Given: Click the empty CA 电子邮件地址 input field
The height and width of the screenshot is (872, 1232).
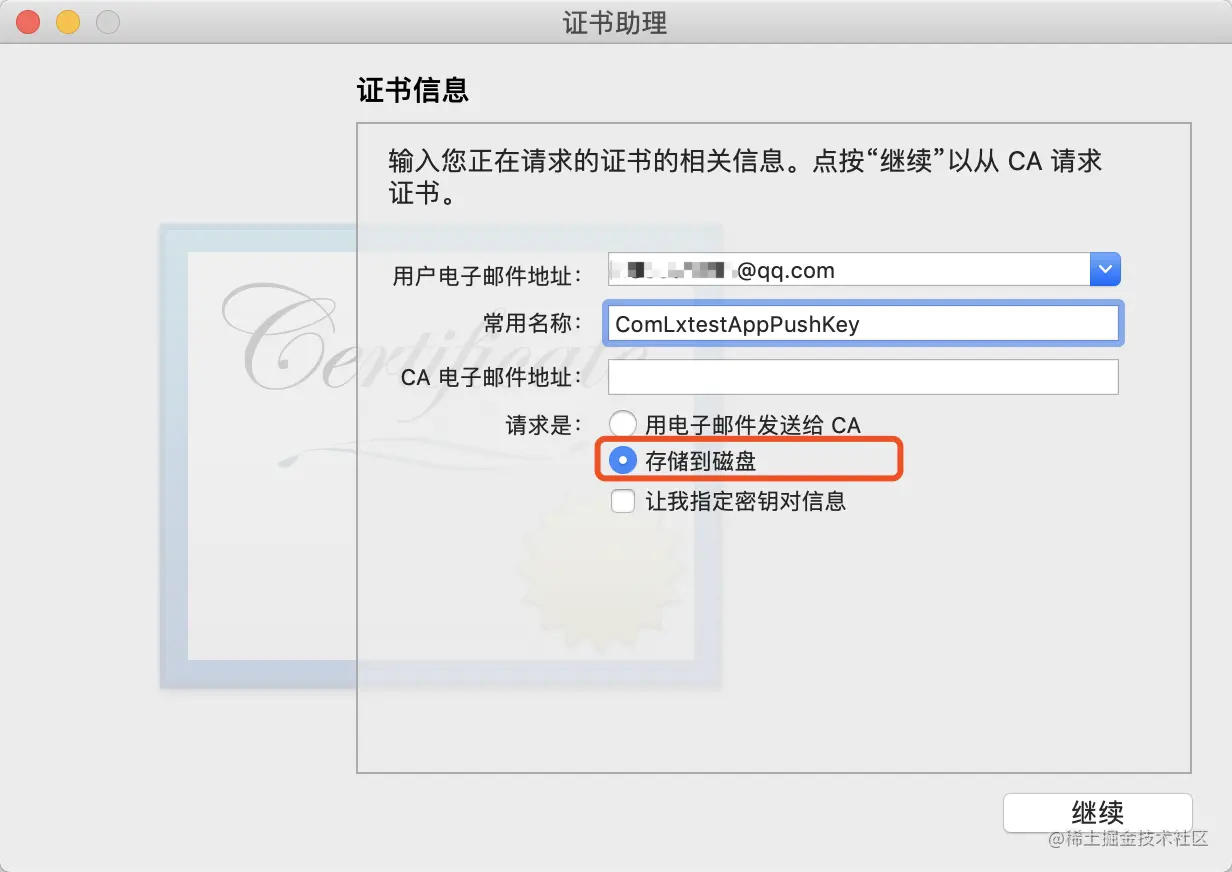Looking at the screenshot, I should point(863,377).
